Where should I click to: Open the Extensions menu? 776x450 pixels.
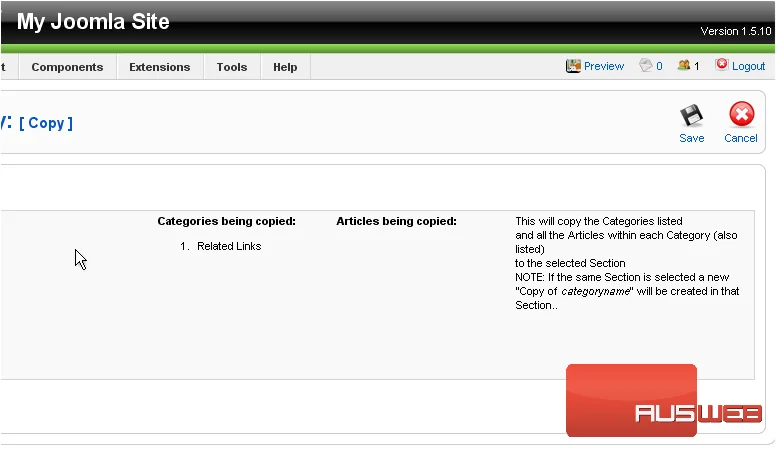159,67
